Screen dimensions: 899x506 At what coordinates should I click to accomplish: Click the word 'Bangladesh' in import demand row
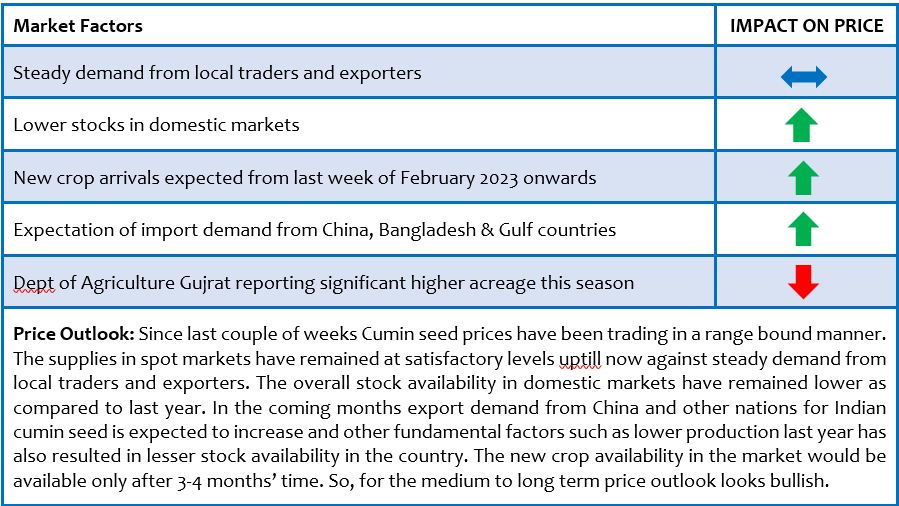pos(427,230)
